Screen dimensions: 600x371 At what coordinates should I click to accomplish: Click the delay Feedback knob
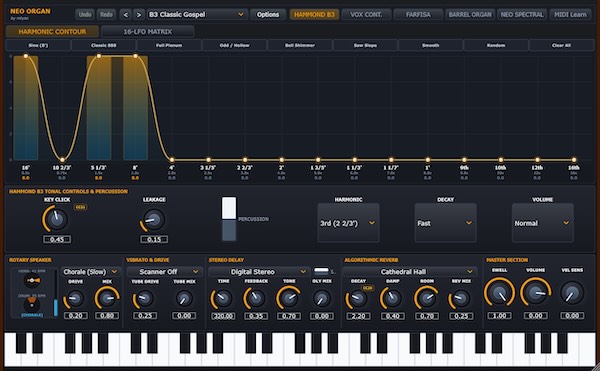pos(256,298)
